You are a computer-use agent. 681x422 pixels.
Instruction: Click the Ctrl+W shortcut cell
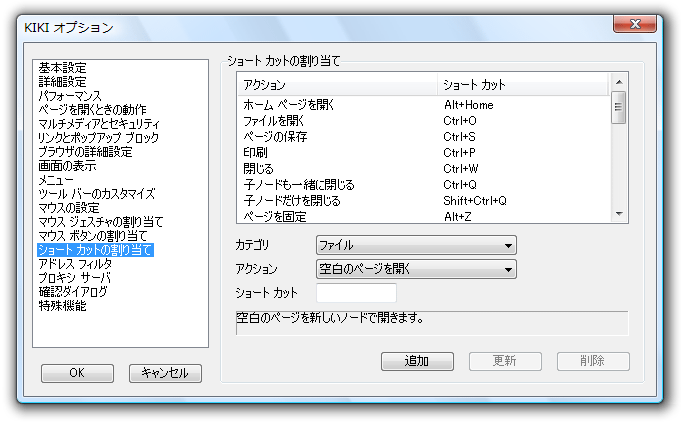pyautogui.click(x=460, y=168)
